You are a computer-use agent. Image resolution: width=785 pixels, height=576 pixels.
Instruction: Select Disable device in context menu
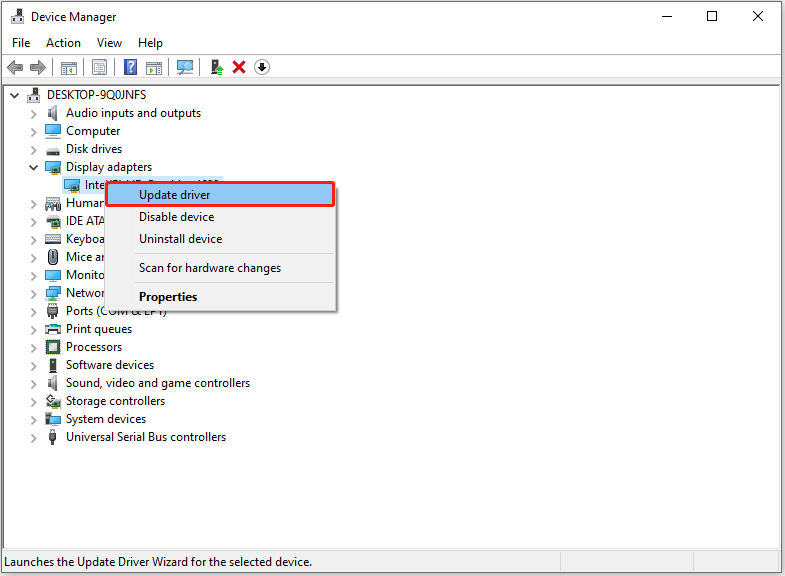tap(176, 217)
